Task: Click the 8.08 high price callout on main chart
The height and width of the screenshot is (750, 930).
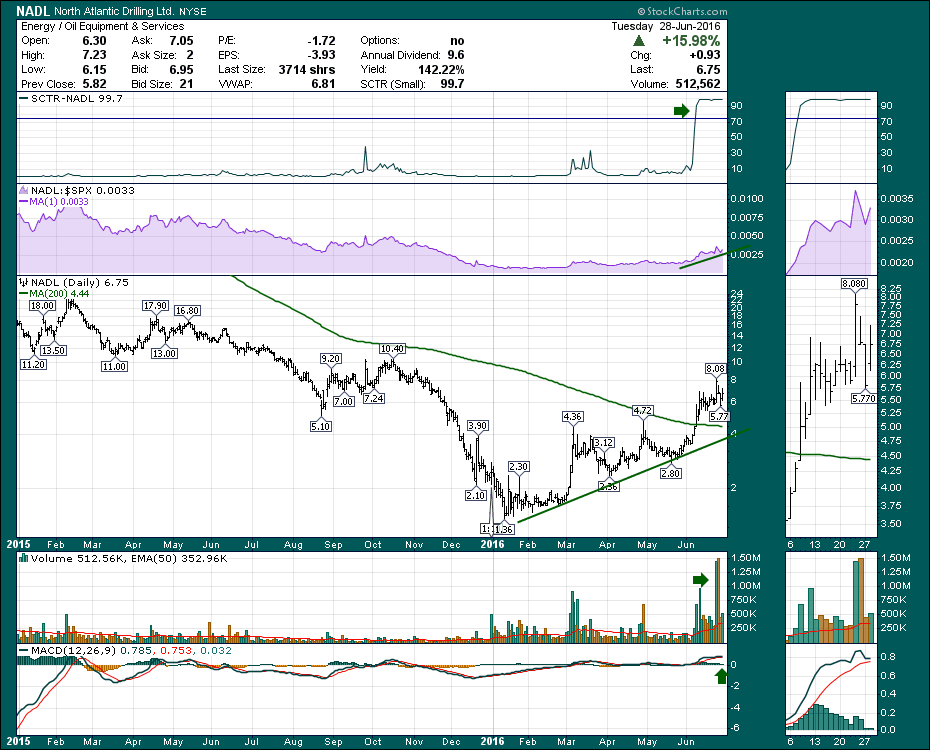Action: (x=715, y=368)
